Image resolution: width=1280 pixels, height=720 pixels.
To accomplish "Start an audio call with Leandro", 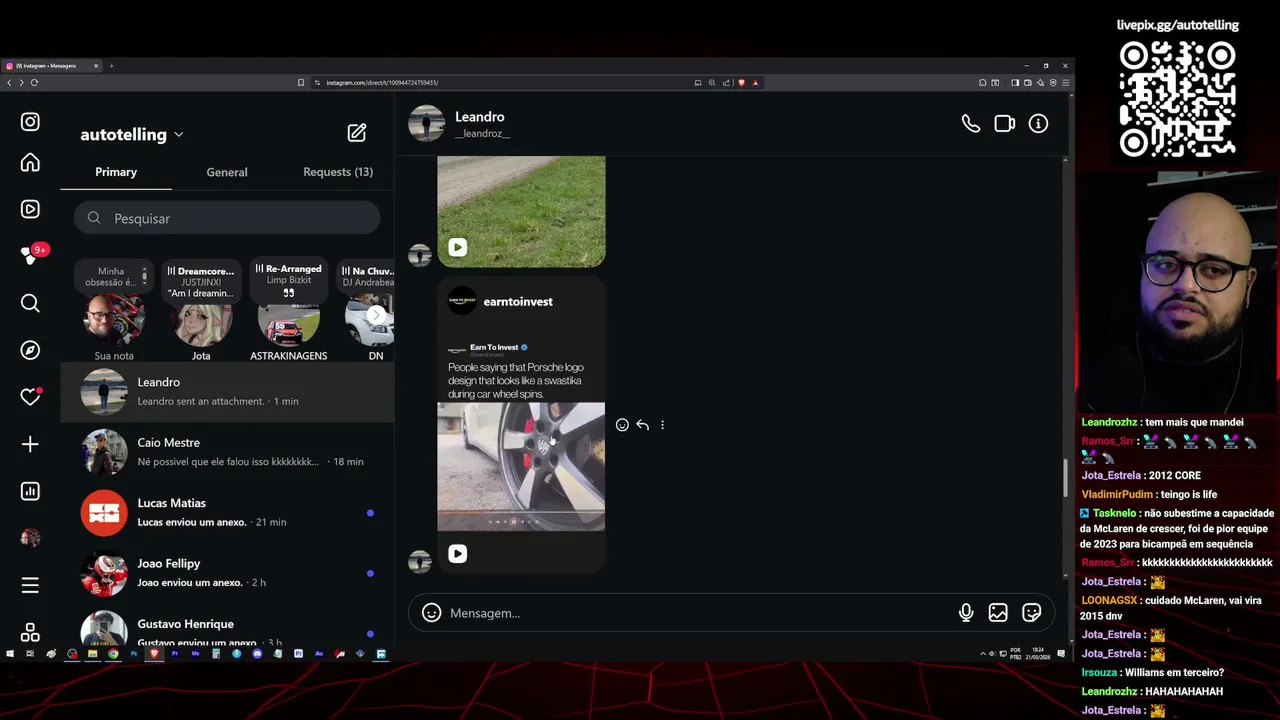I will pyautogui.click(x=971, y=124).
